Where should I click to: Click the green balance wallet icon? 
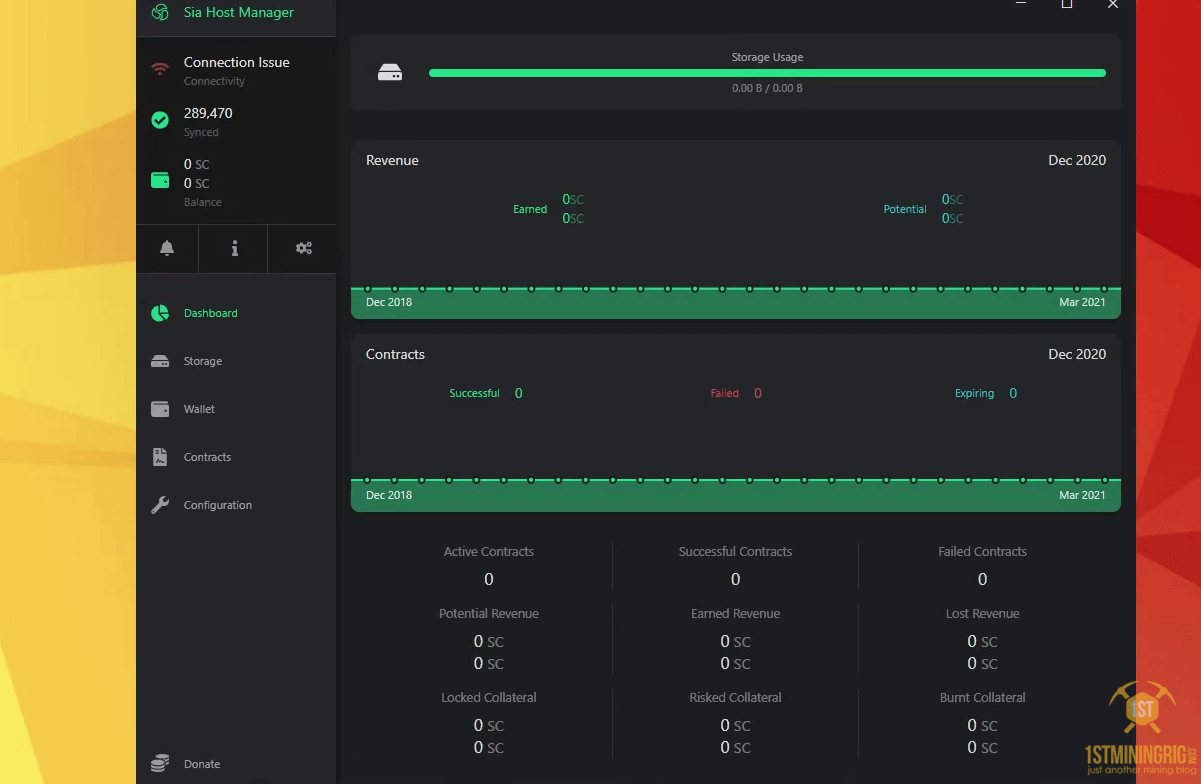point(160,180)
